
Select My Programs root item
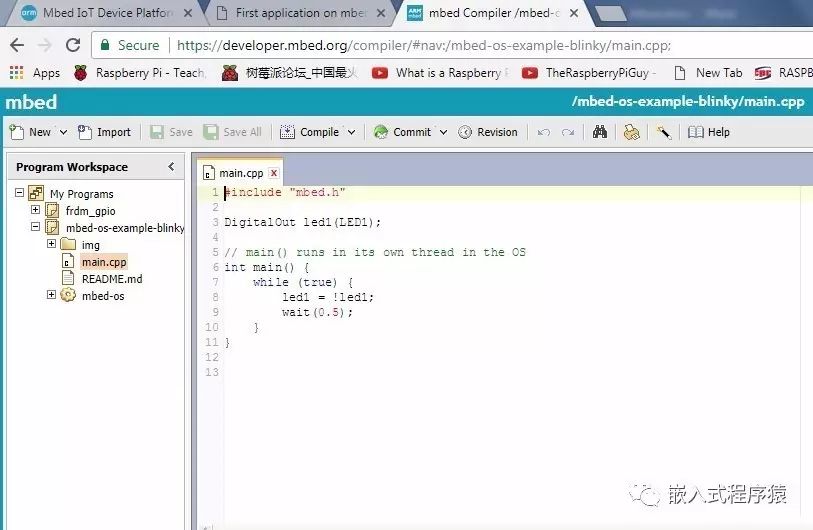[x=81, y=194]
